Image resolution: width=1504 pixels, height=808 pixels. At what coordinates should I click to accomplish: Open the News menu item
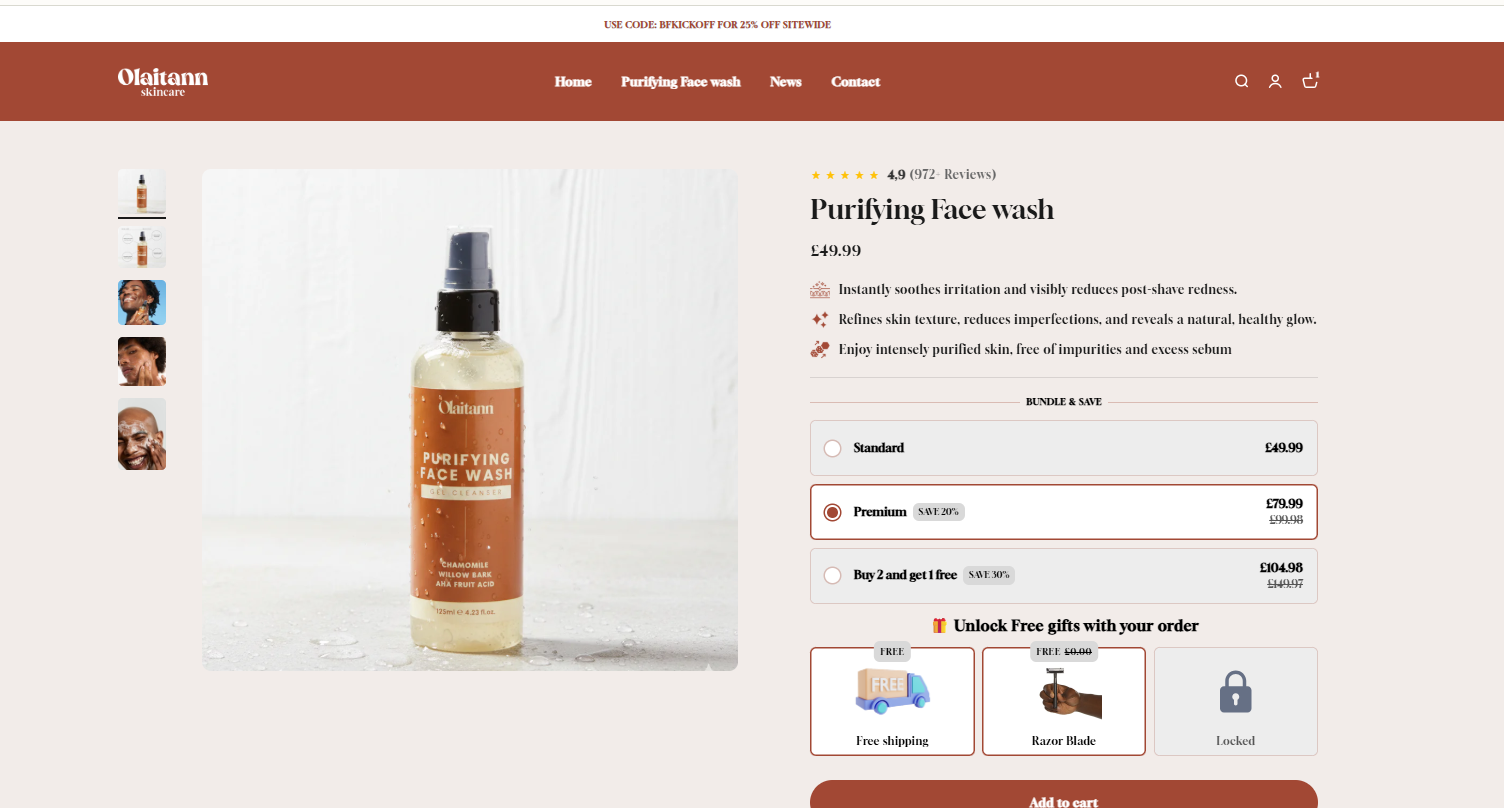786,82
